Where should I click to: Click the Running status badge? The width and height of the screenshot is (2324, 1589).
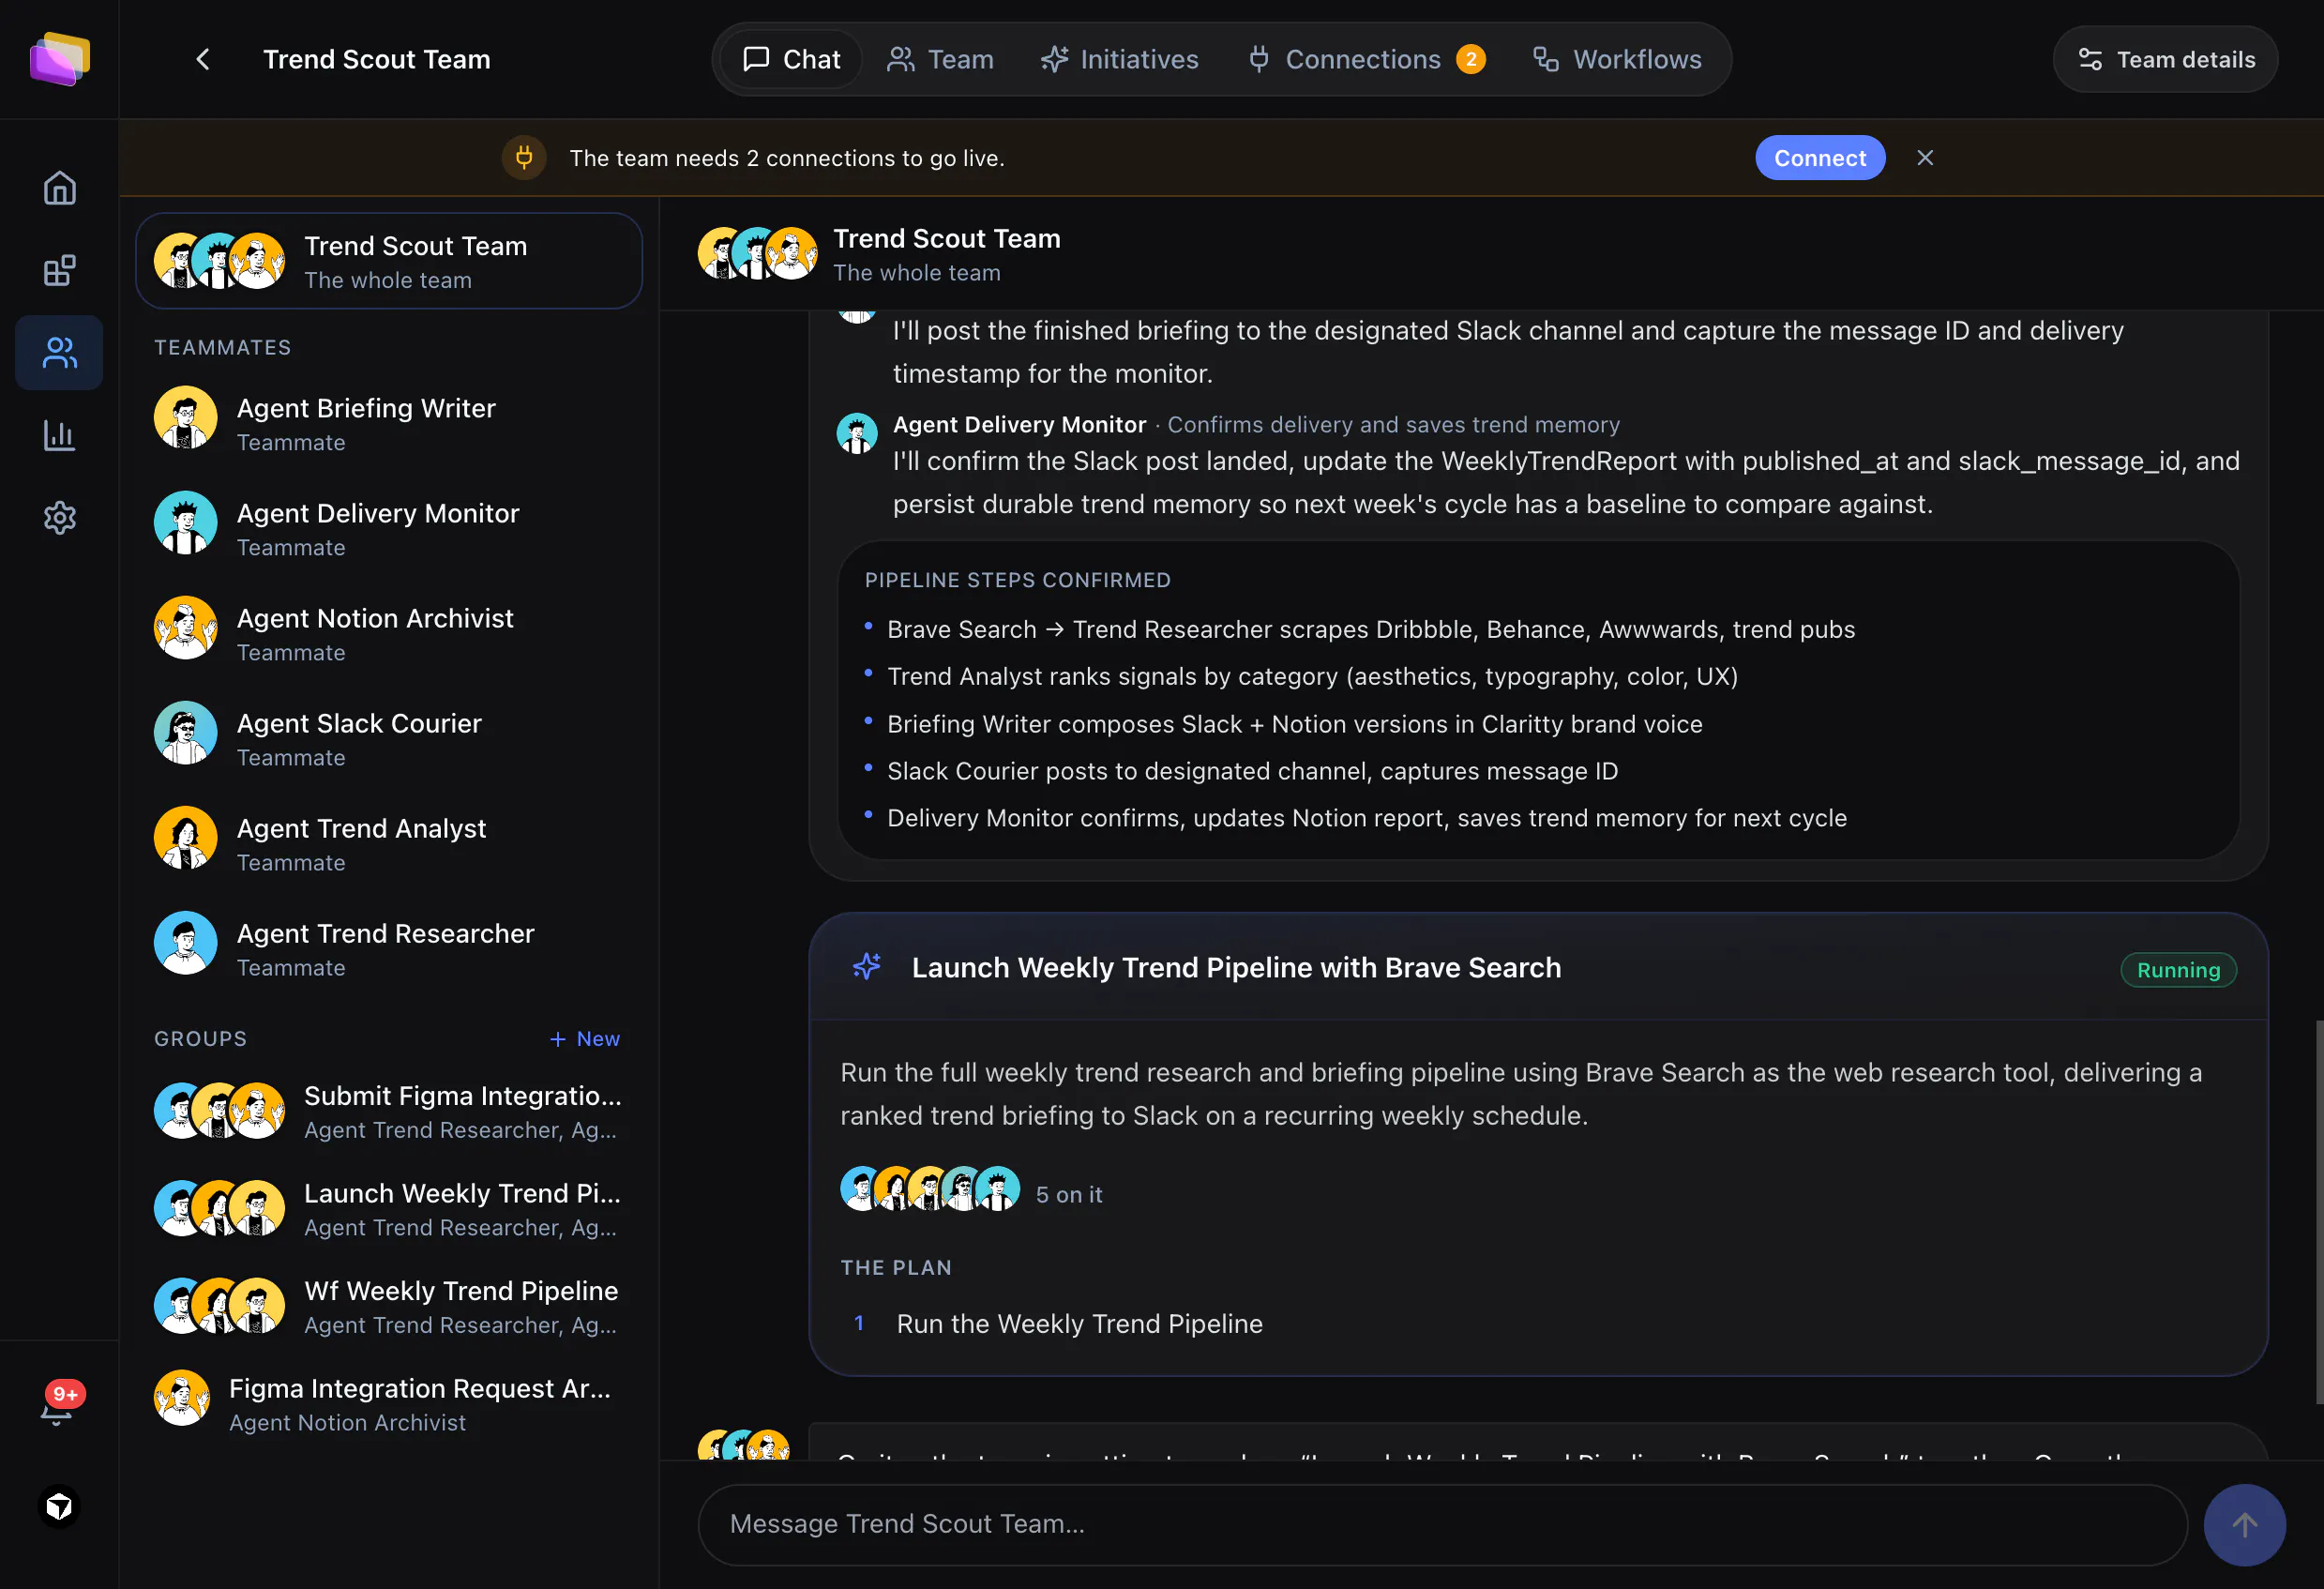[x=2178, y=969]
